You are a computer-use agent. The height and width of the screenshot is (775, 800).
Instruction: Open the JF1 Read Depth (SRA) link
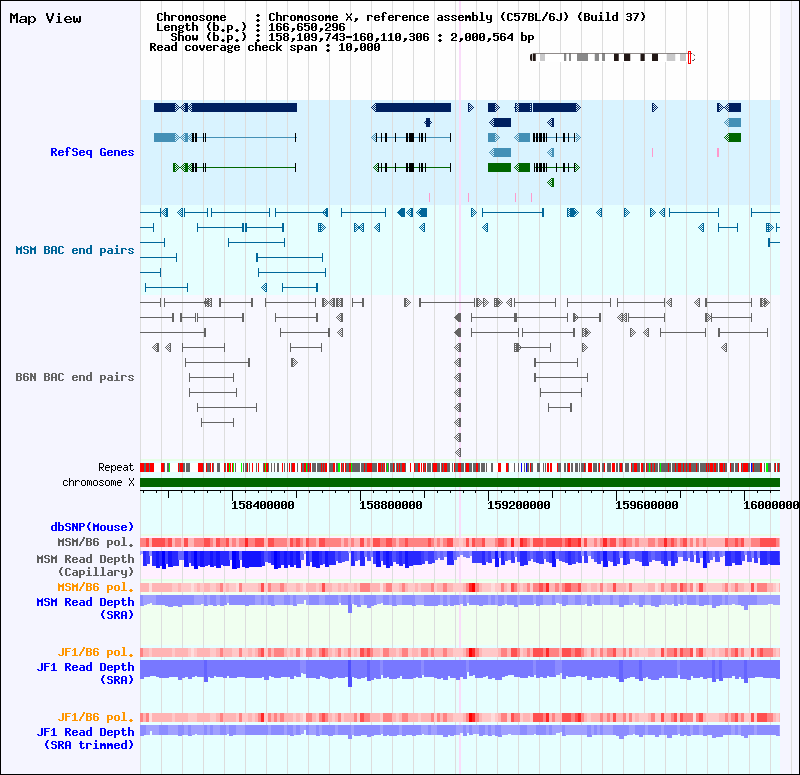coord(85,673)
